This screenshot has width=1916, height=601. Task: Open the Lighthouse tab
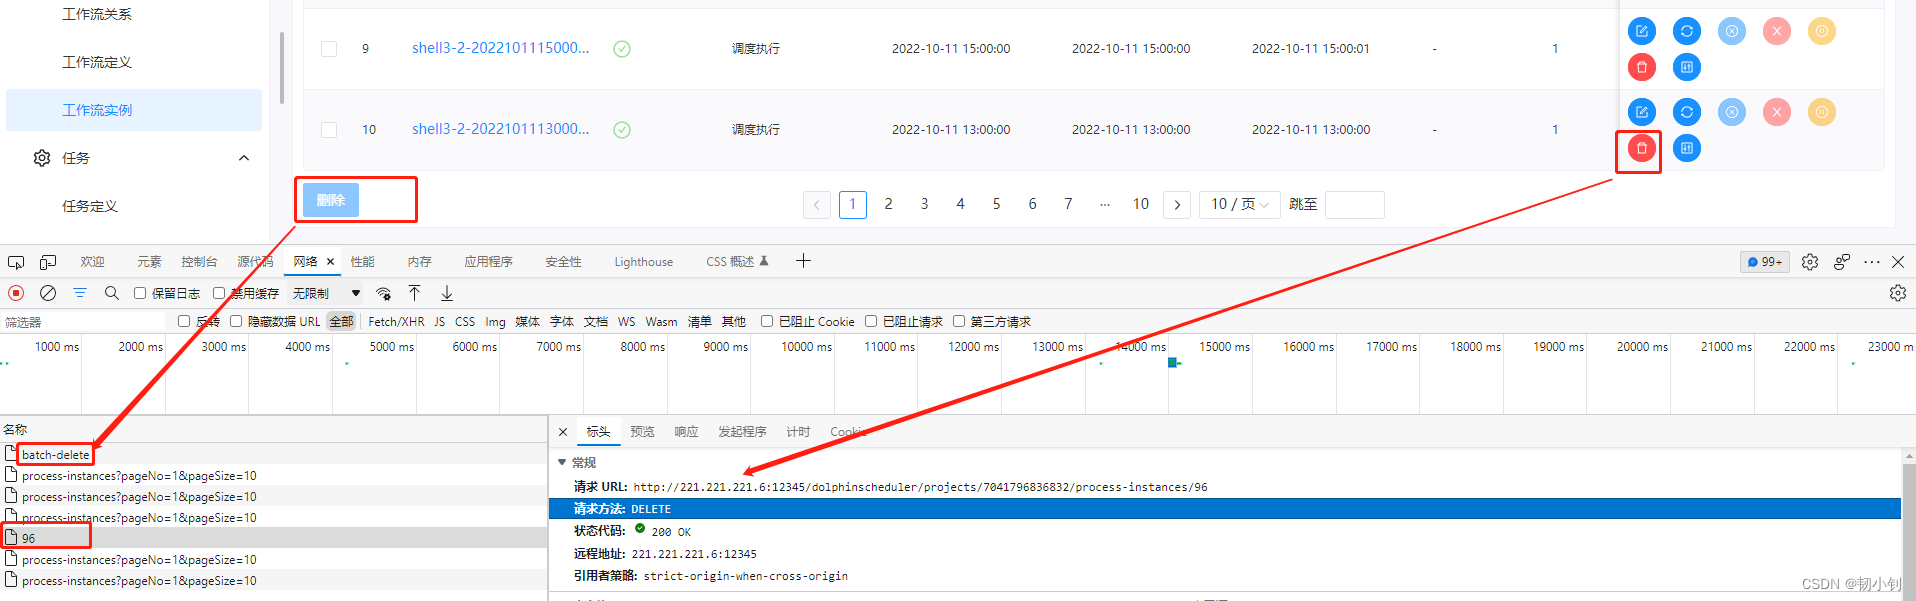coord(643,262)
